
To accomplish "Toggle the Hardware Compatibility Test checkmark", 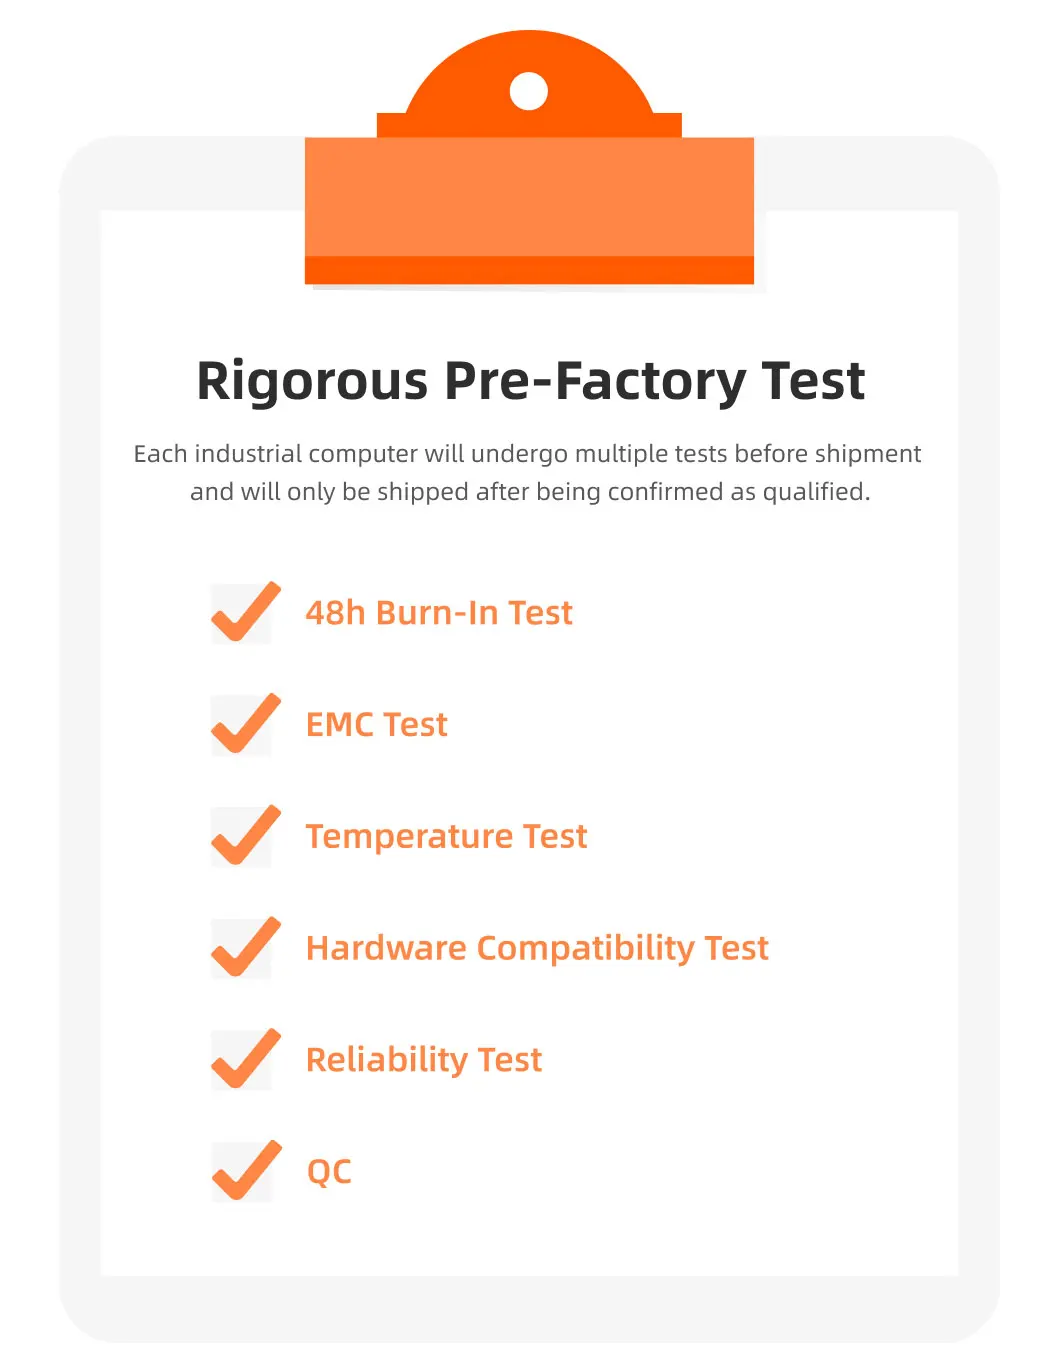I will click(242, 948).
